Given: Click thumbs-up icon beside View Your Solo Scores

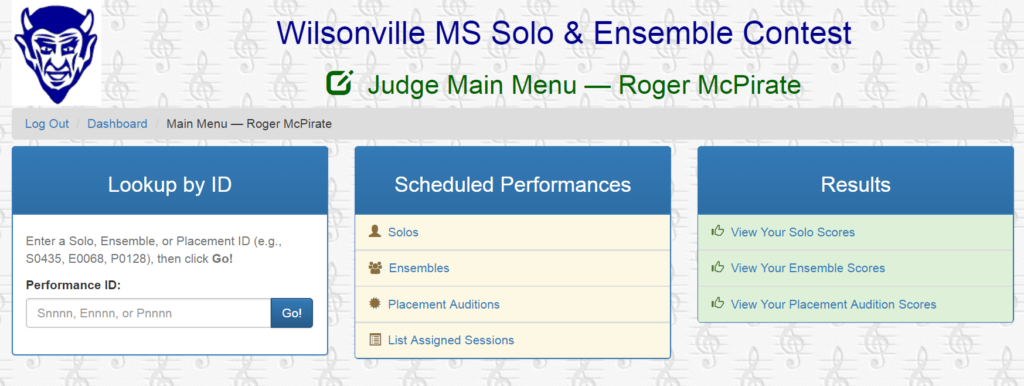Looking at the screenshot, I should pyautogui.click(x=718, y=231).
